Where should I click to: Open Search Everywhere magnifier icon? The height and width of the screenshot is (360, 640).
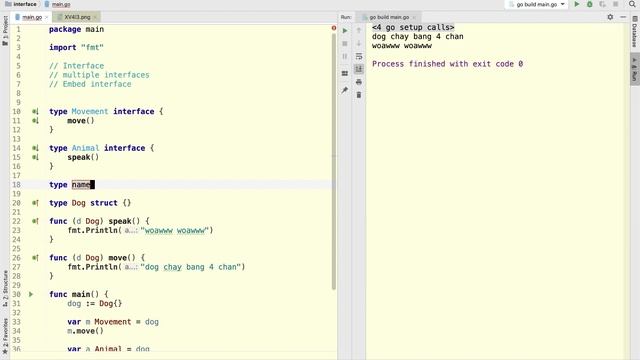click(632, 4)
